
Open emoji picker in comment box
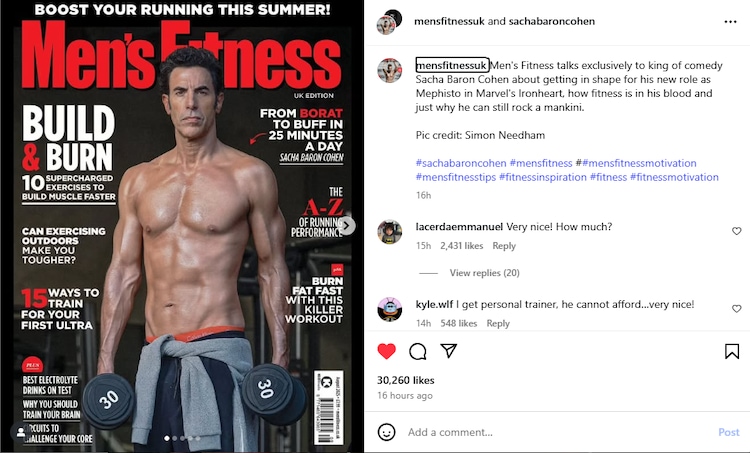click(x=386, y=432)
